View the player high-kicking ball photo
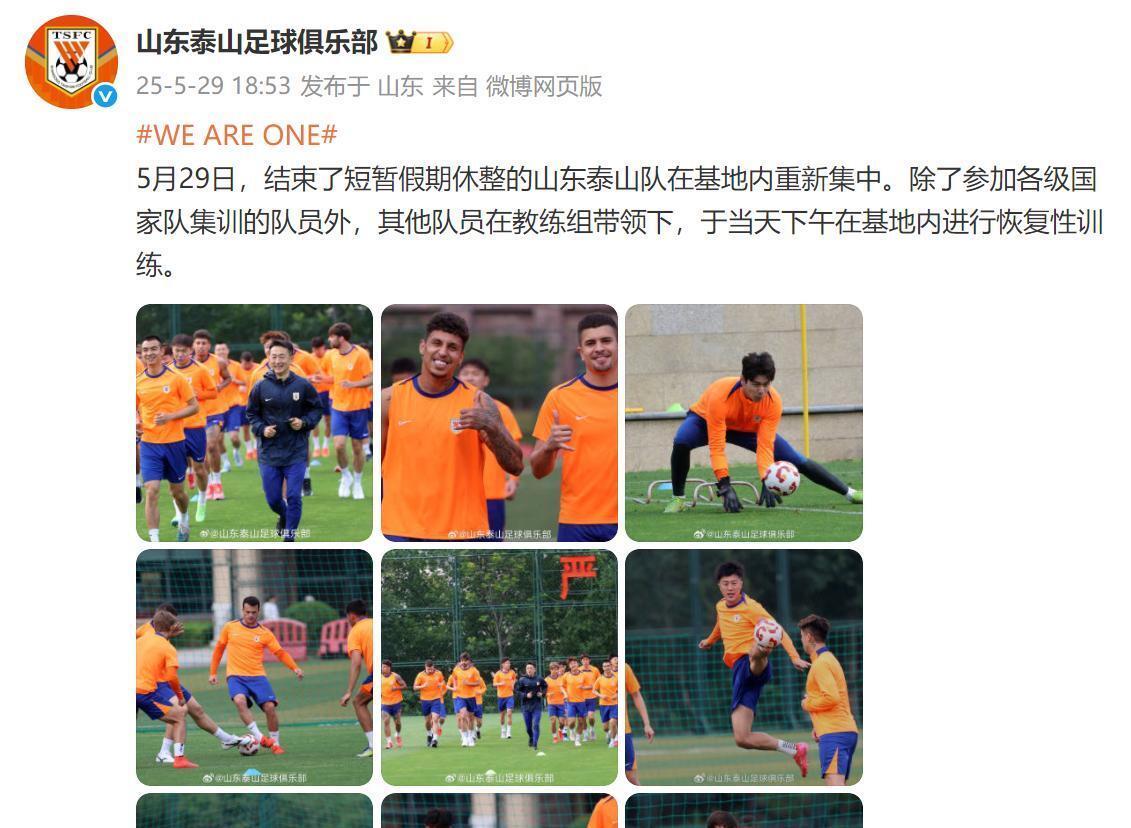 coord(744,667)
